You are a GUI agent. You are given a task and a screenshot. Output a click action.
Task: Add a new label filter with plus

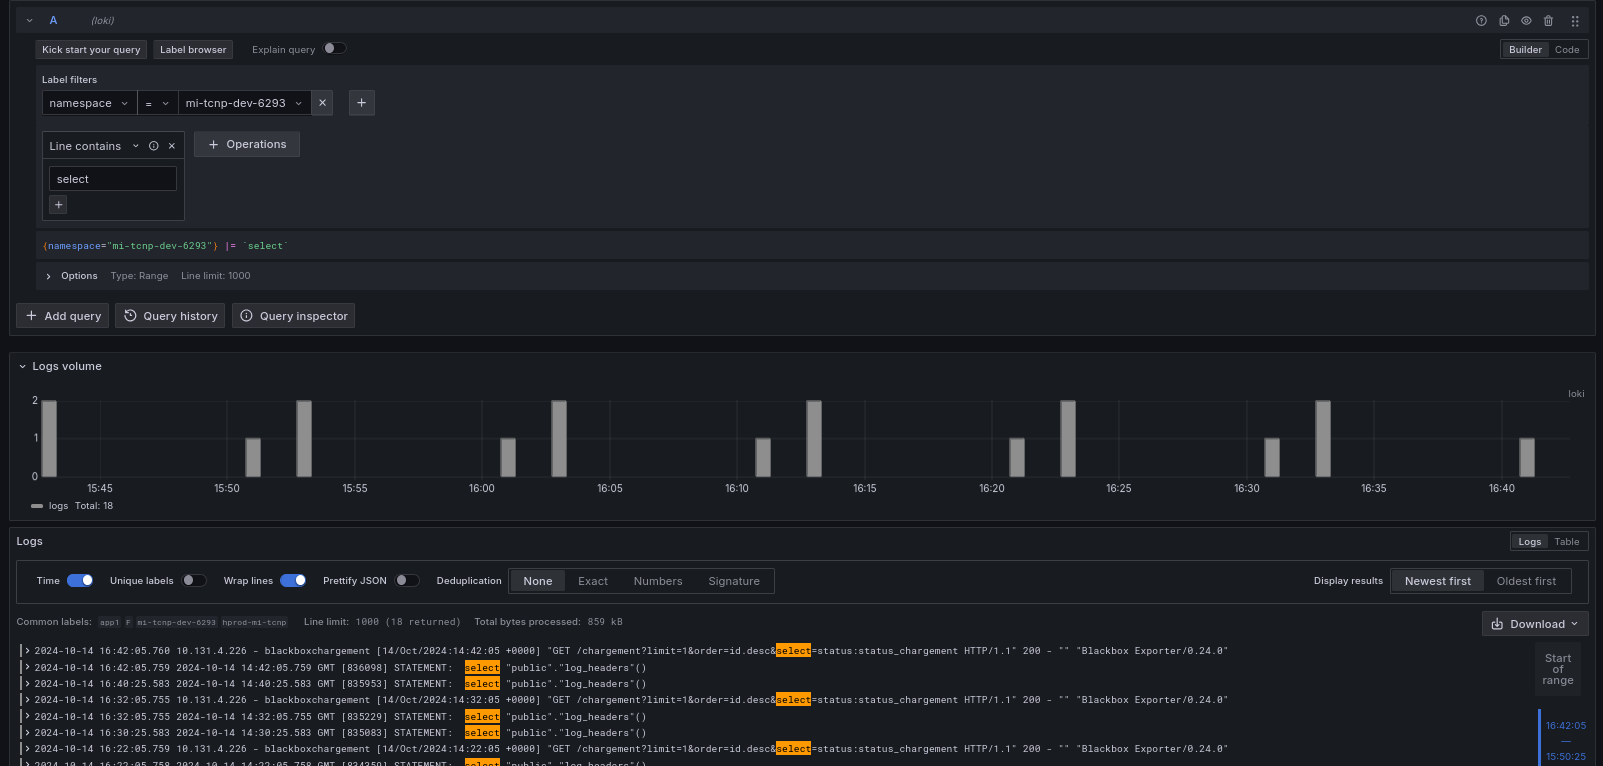point(362,103)
